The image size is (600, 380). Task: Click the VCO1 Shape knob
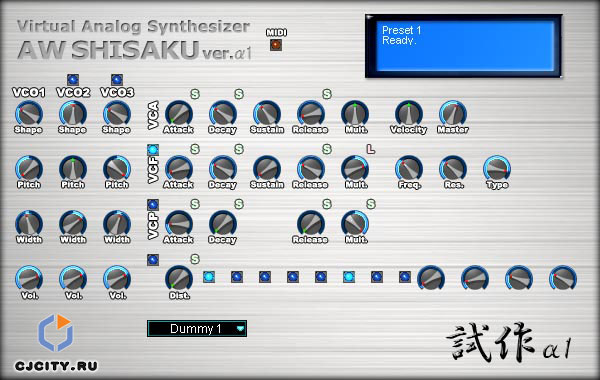29,114
